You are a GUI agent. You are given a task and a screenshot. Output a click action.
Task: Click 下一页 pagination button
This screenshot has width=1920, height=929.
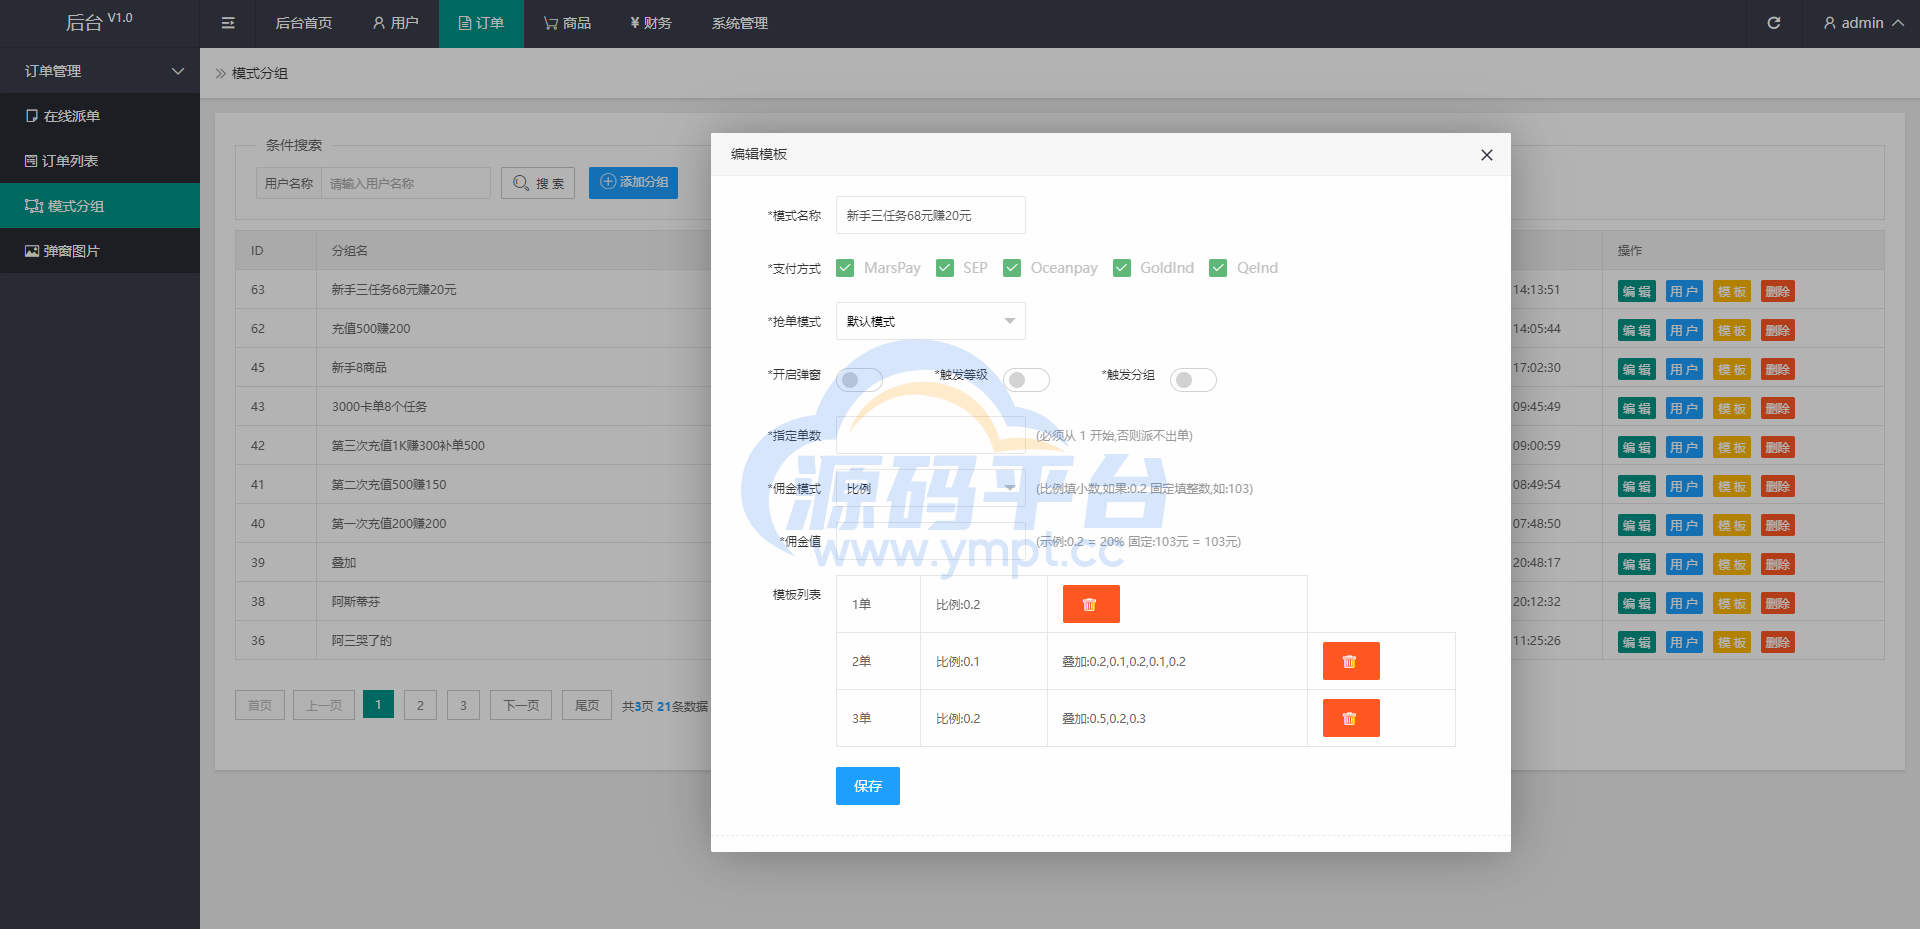point(521,705)
